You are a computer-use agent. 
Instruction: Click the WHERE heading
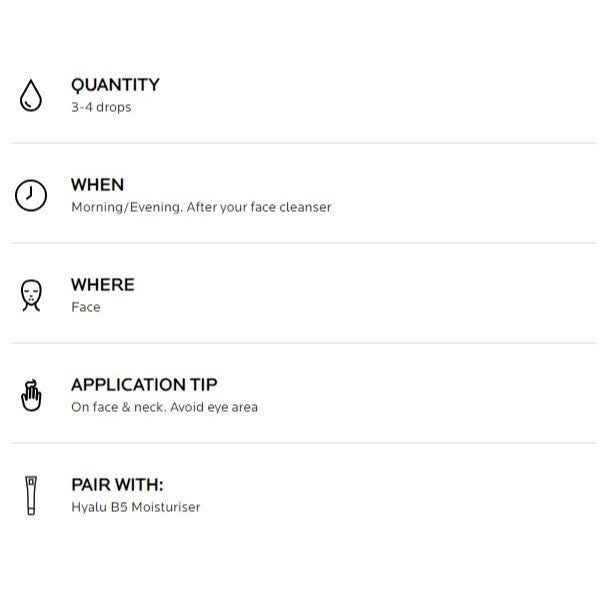click(x=102, y=285)
